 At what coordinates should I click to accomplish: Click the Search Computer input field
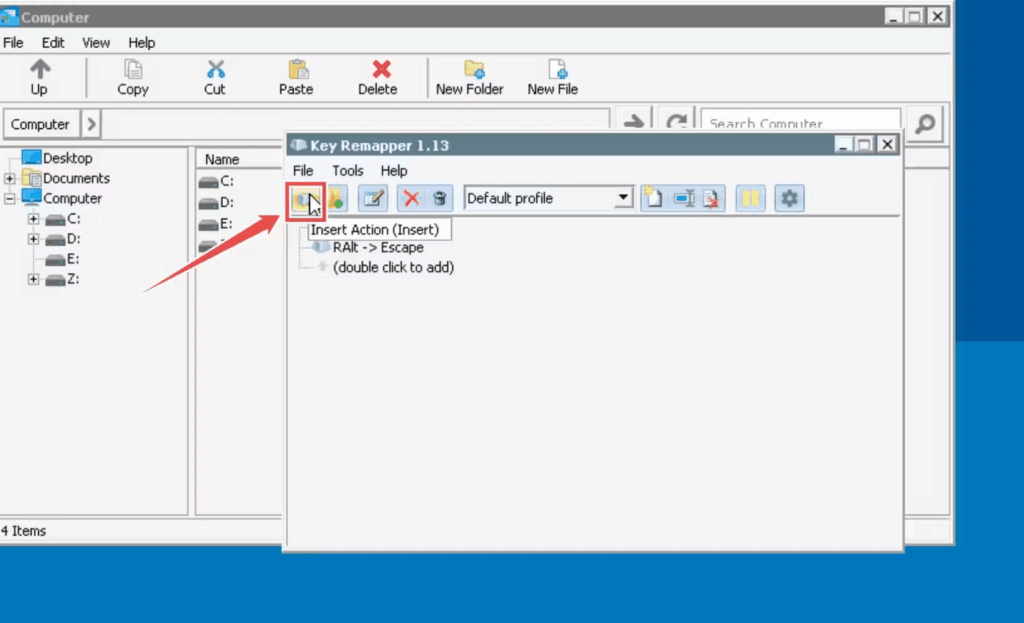800,124
